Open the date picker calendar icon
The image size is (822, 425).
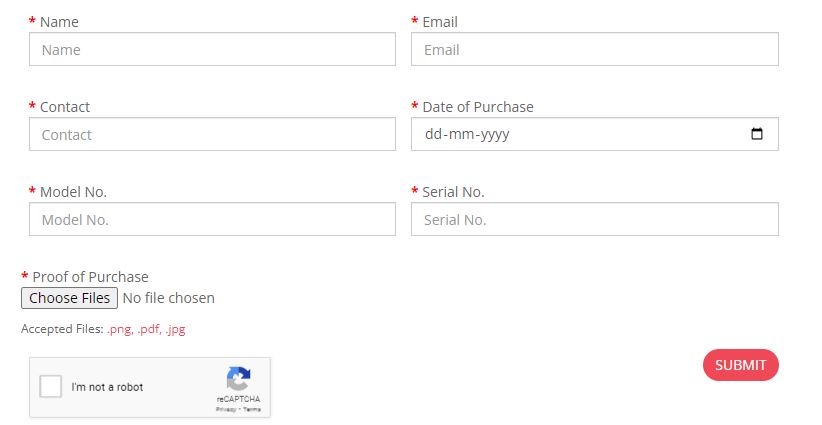[x=757, y=134]
